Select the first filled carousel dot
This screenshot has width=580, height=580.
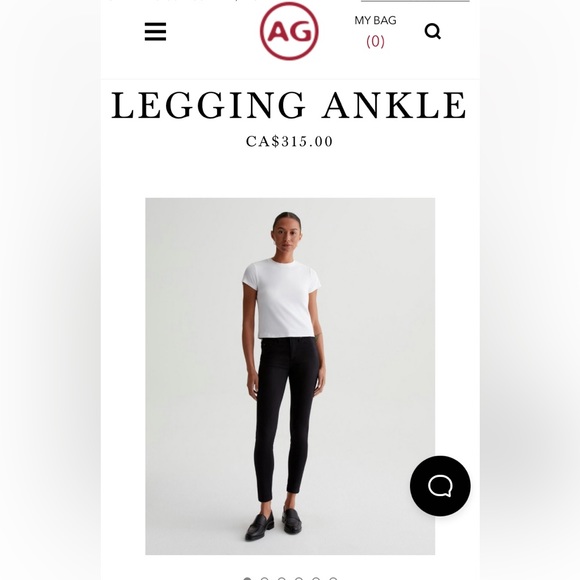pyautogui.click(x=247, y=579)
